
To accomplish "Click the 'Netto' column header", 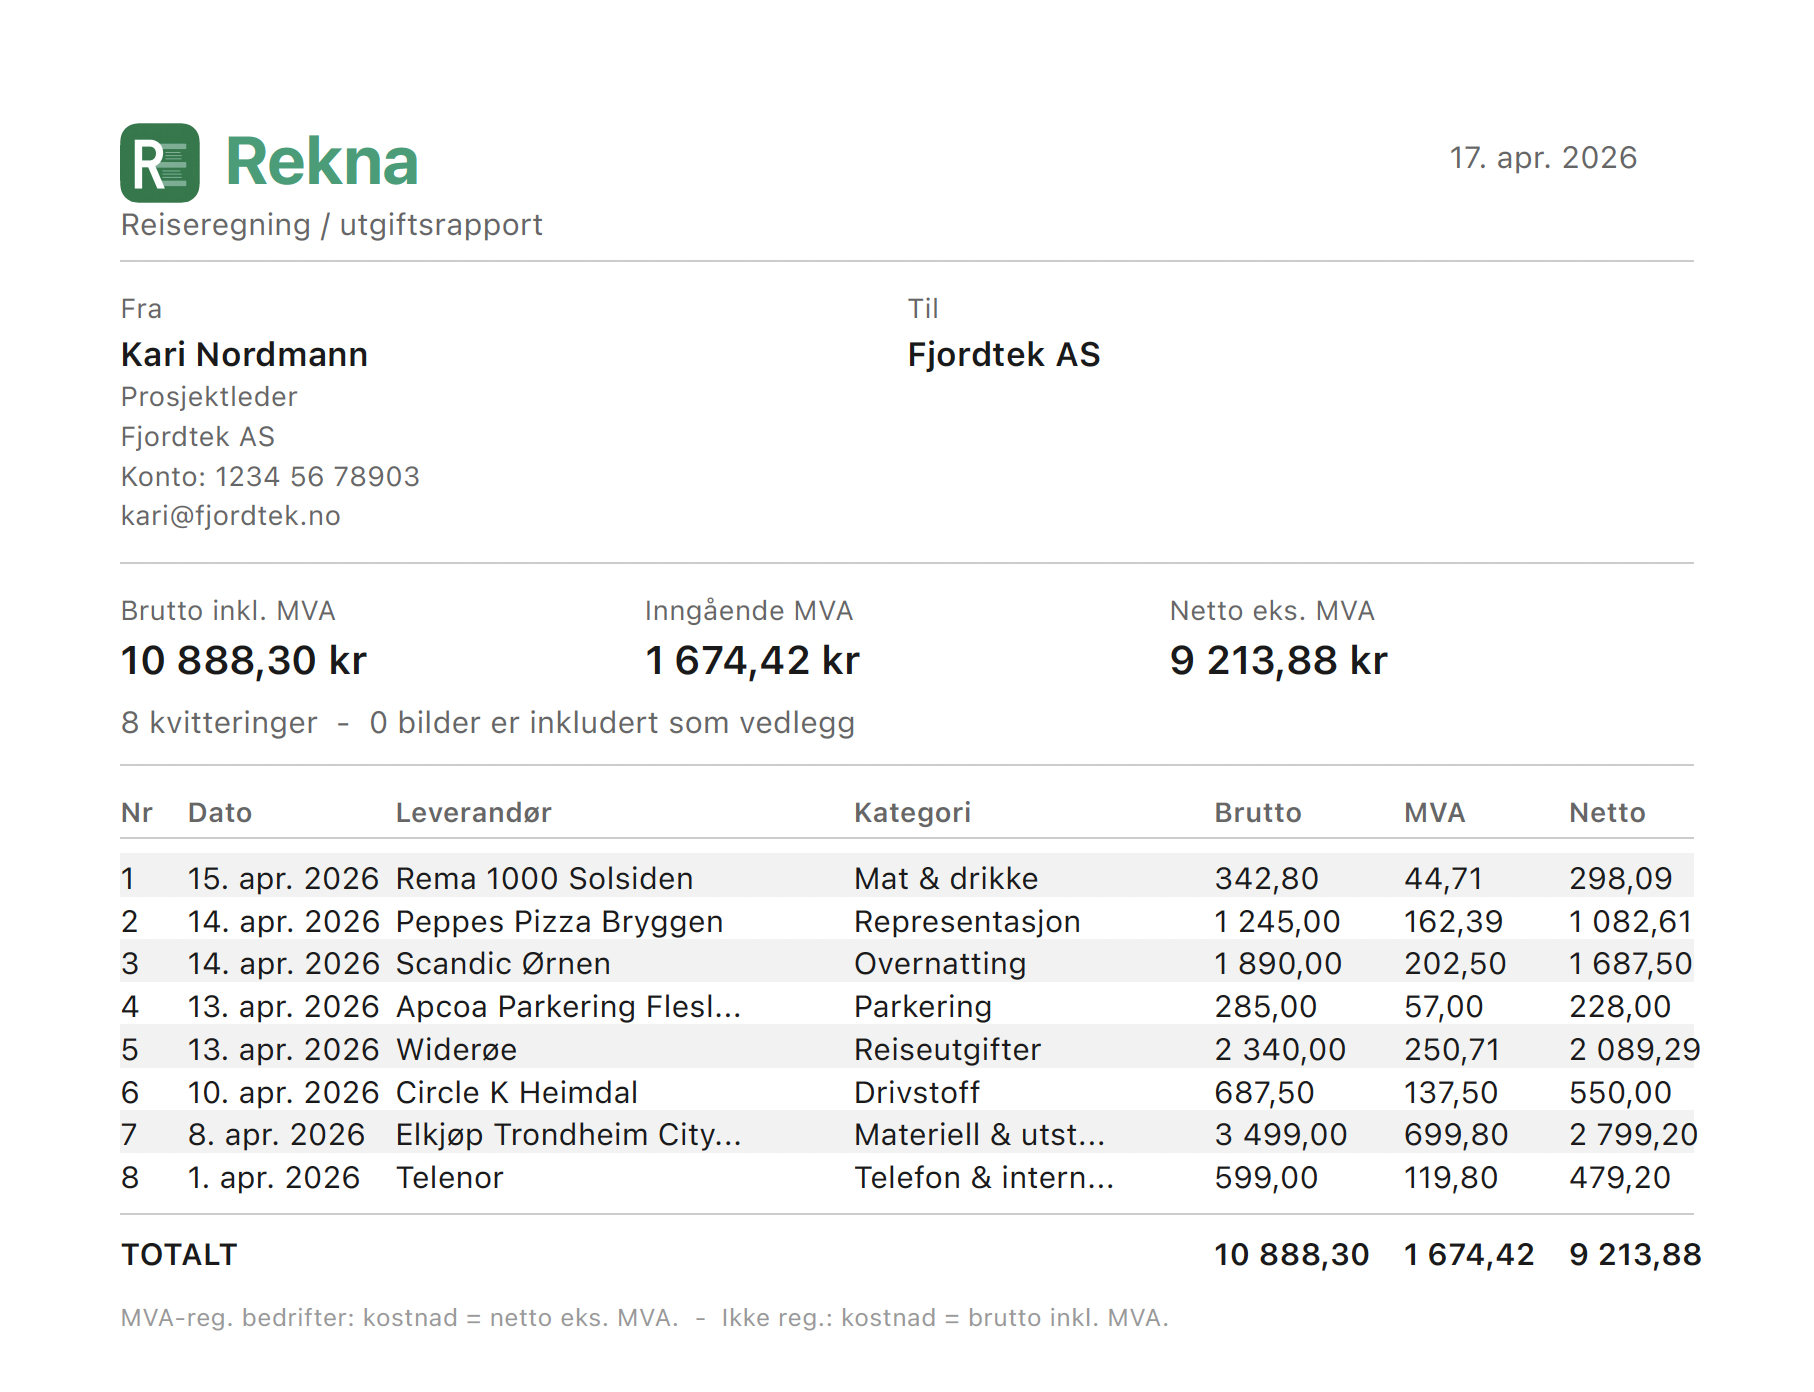I will click(x=1607, y=813).
